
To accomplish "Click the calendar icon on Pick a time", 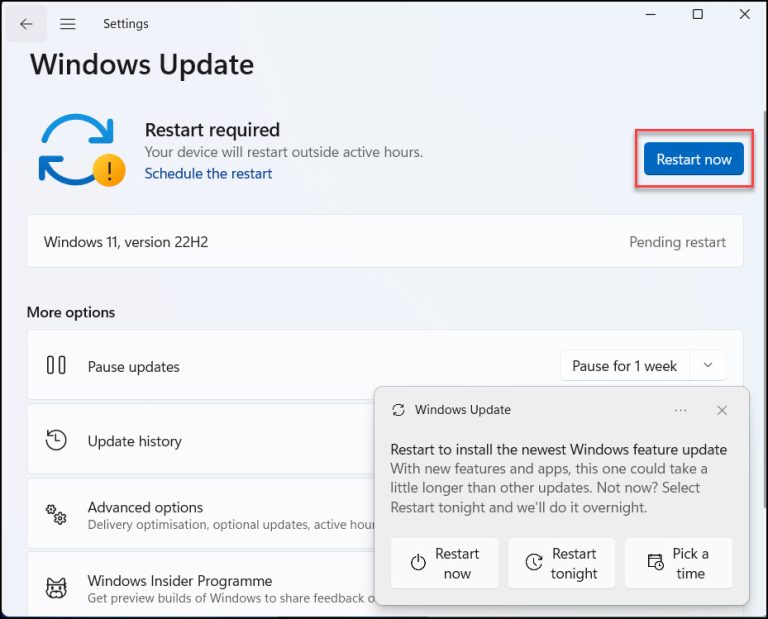I will [x=655, y=562].
